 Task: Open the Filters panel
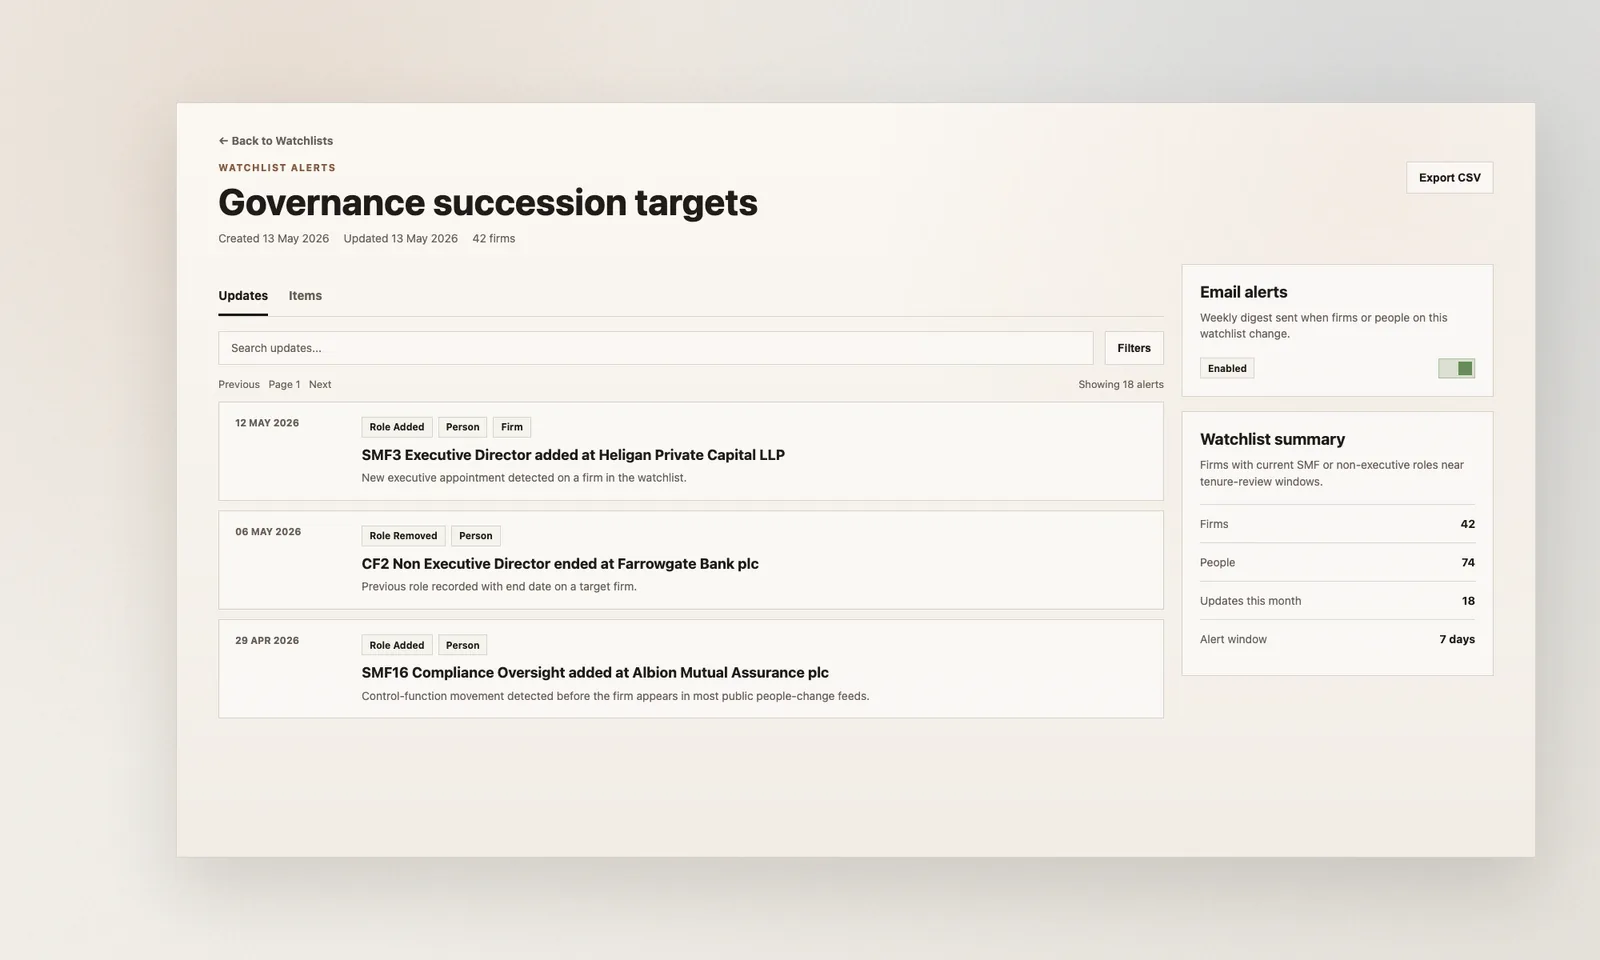pyautogui.click(x=1134, y=348)
